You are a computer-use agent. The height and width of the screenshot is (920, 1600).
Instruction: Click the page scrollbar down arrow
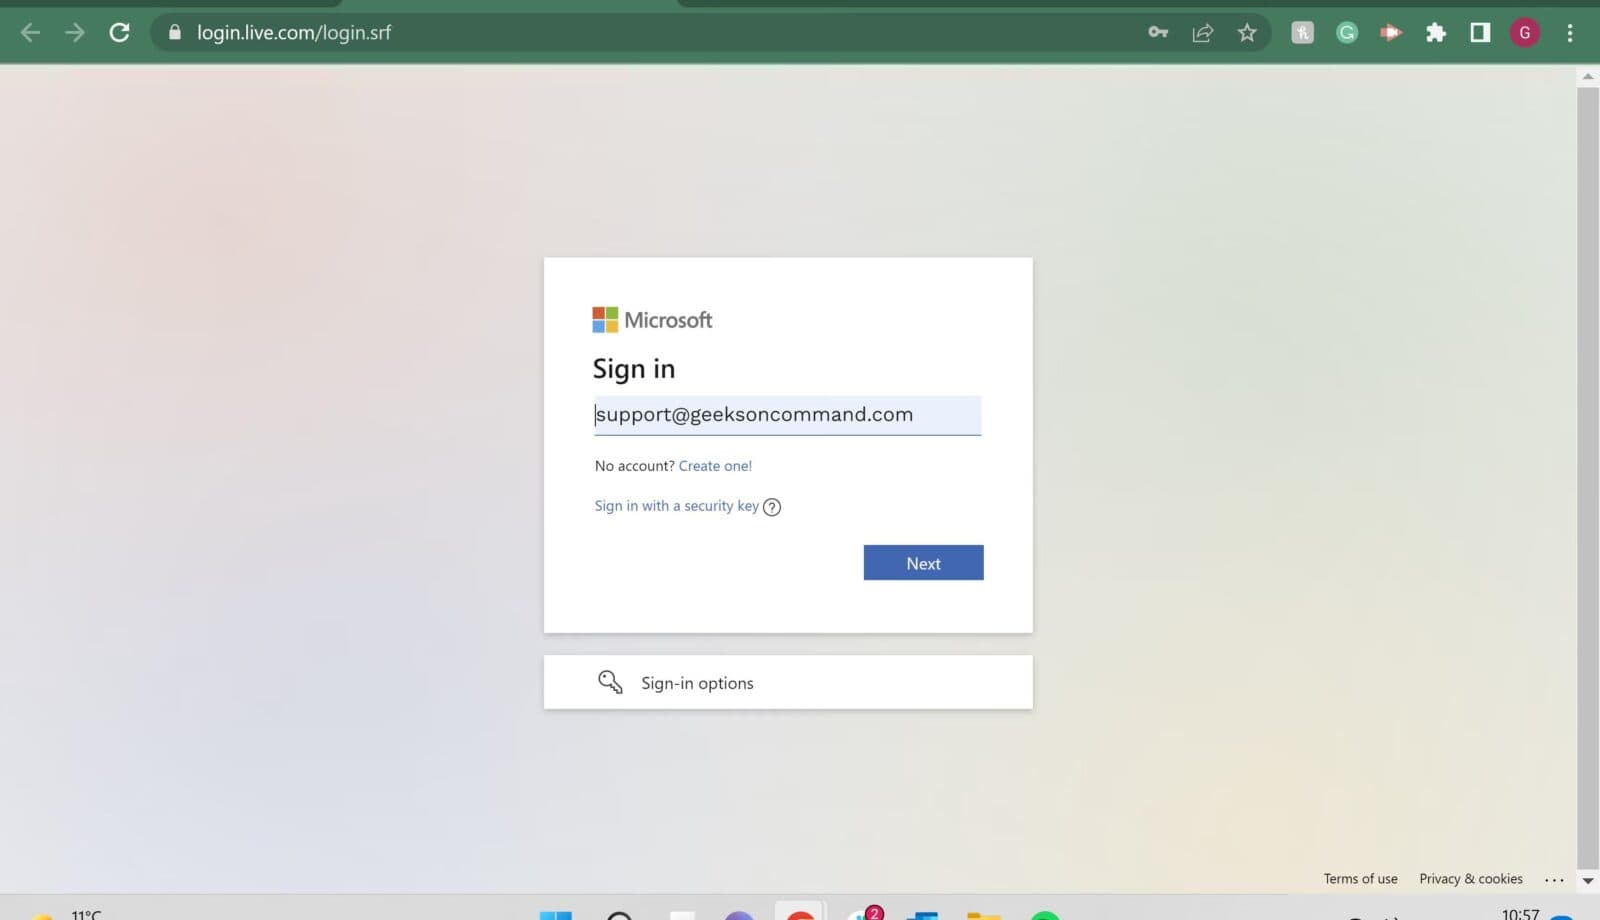click(x=1587, y=881)
